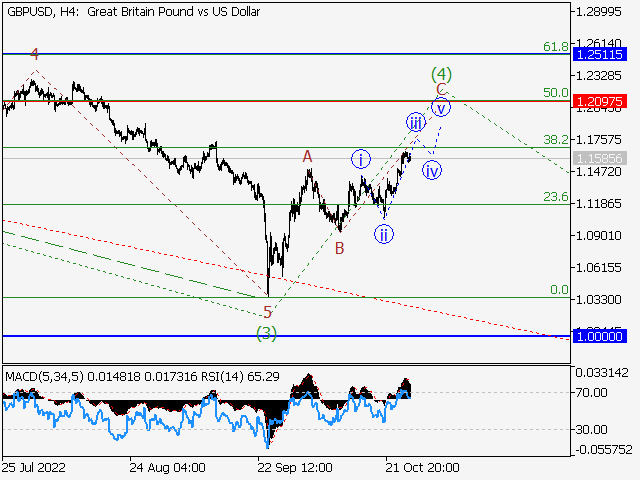Click the MACD(5,34,5) indicator label
Screen dimensions: 640x480
tap(44, 376)
